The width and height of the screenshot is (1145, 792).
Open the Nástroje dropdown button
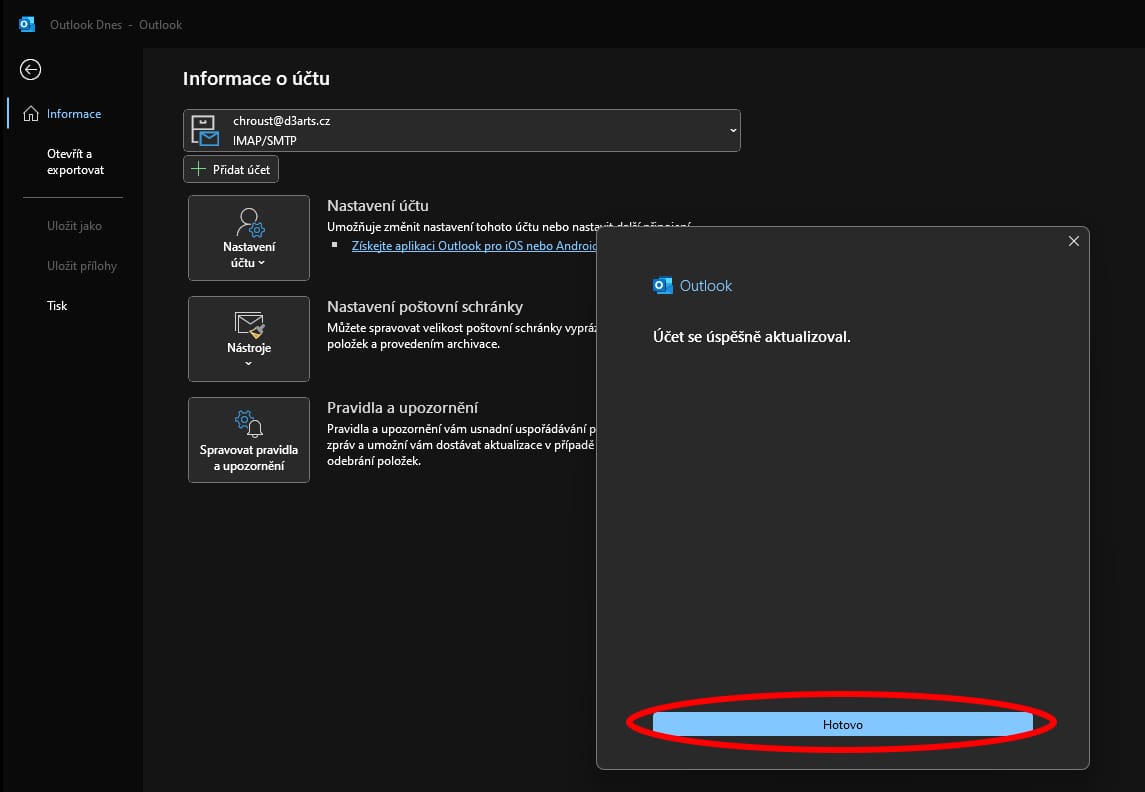(x=249, y=339)
